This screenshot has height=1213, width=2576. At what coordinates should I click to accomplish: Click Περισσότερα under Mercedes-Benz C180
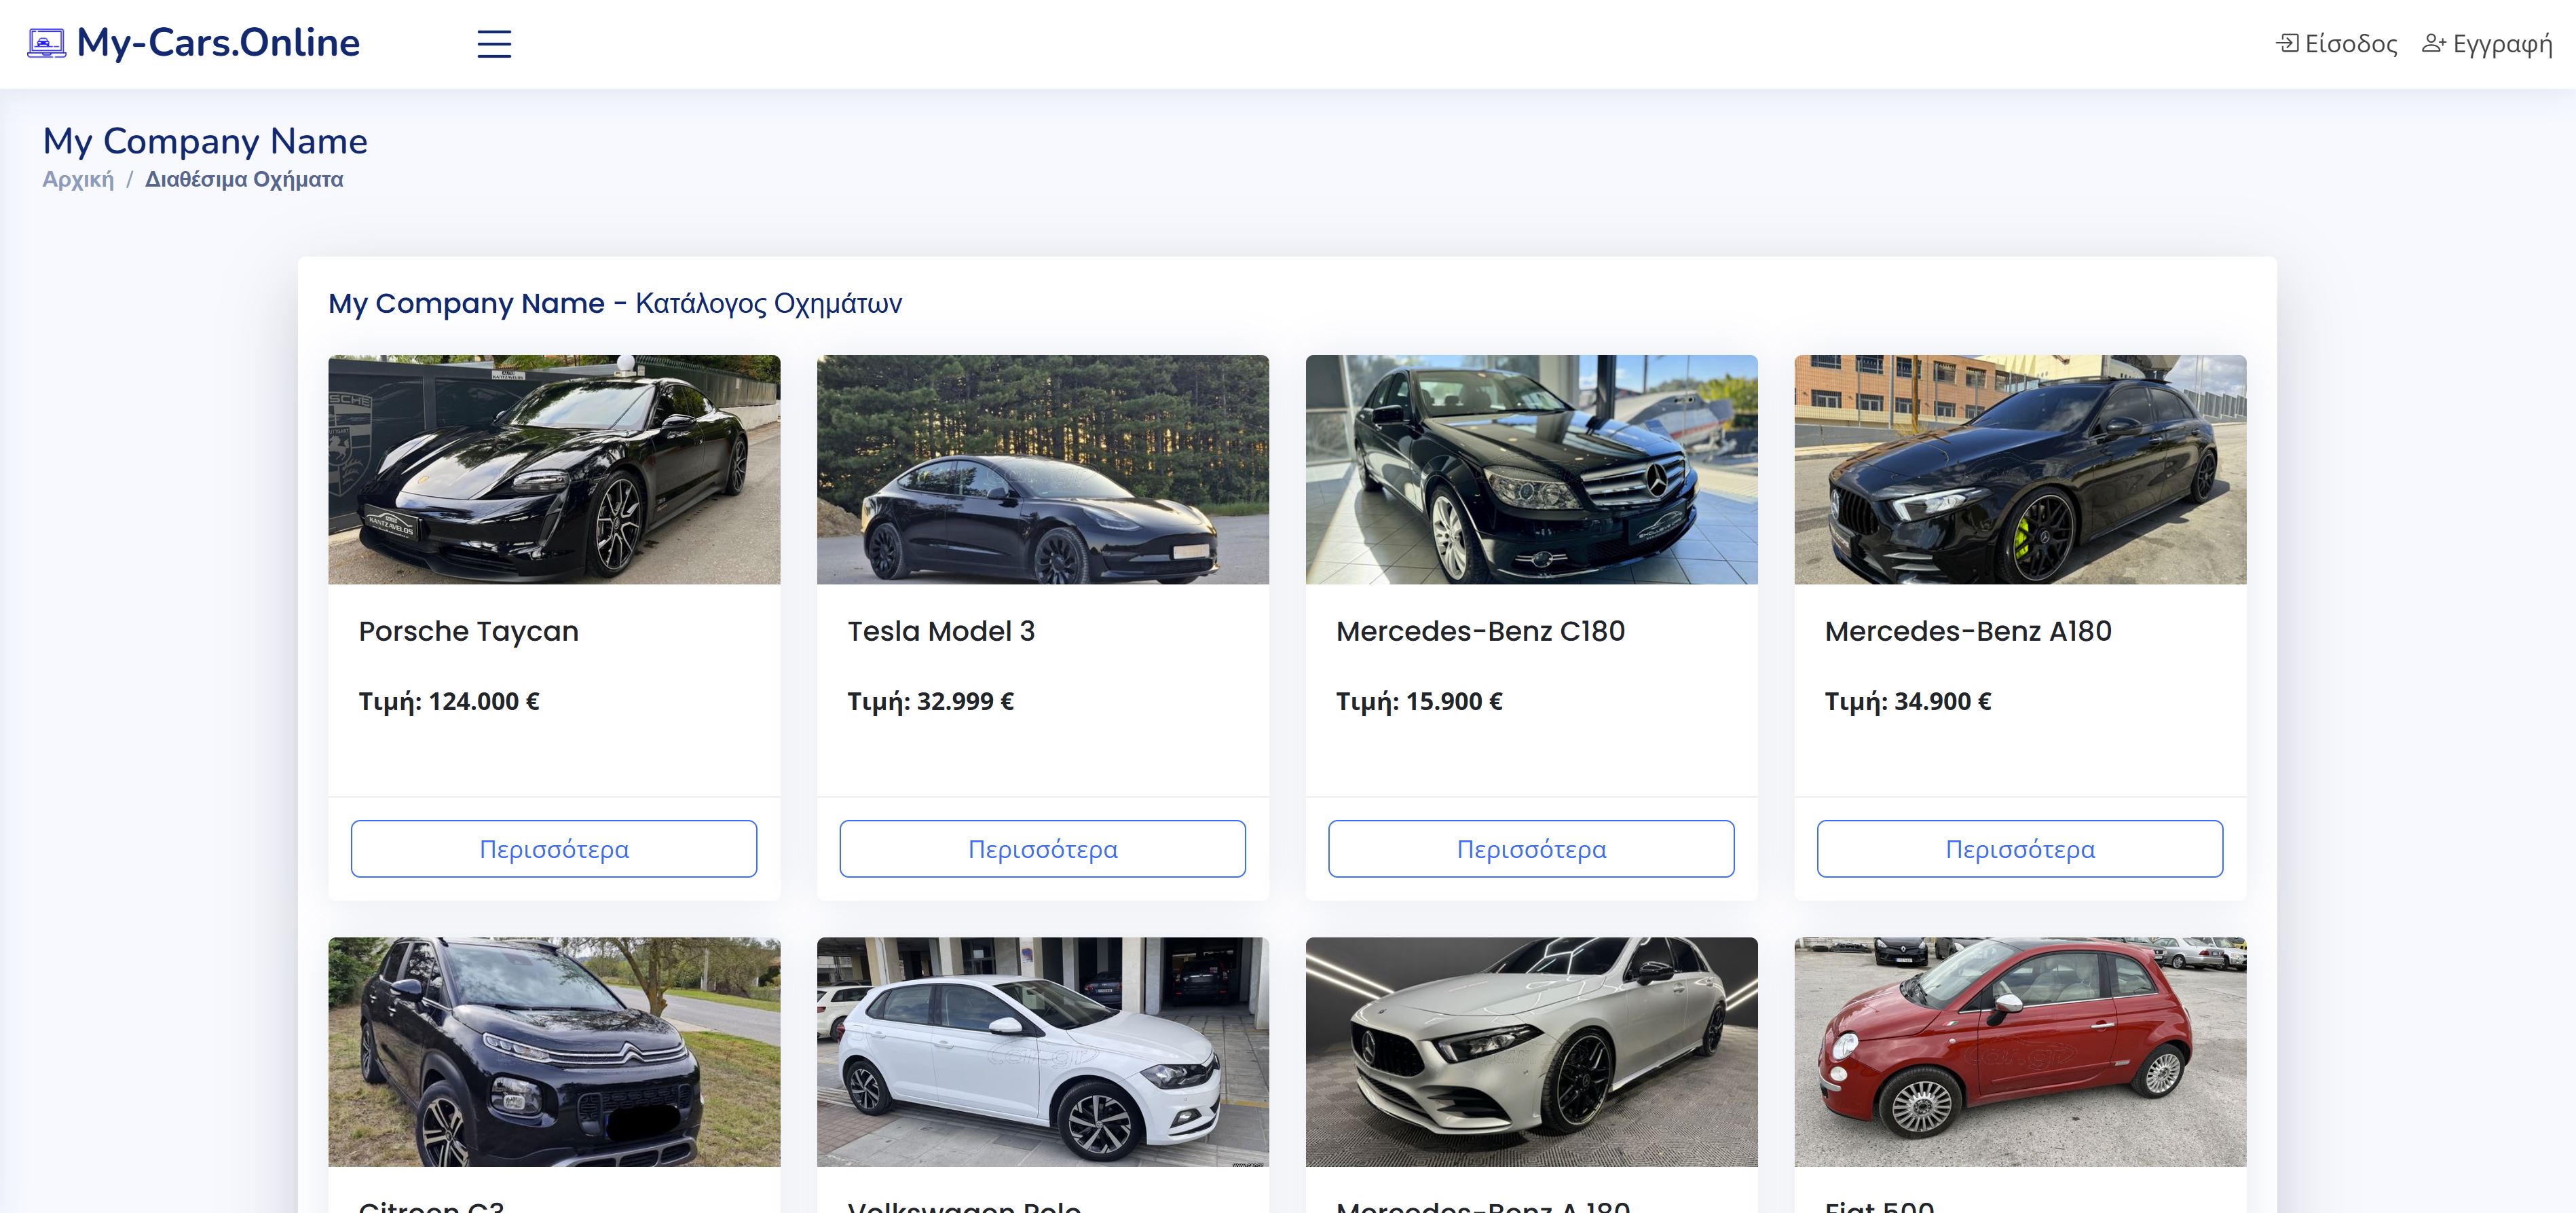click(1531, 849)
